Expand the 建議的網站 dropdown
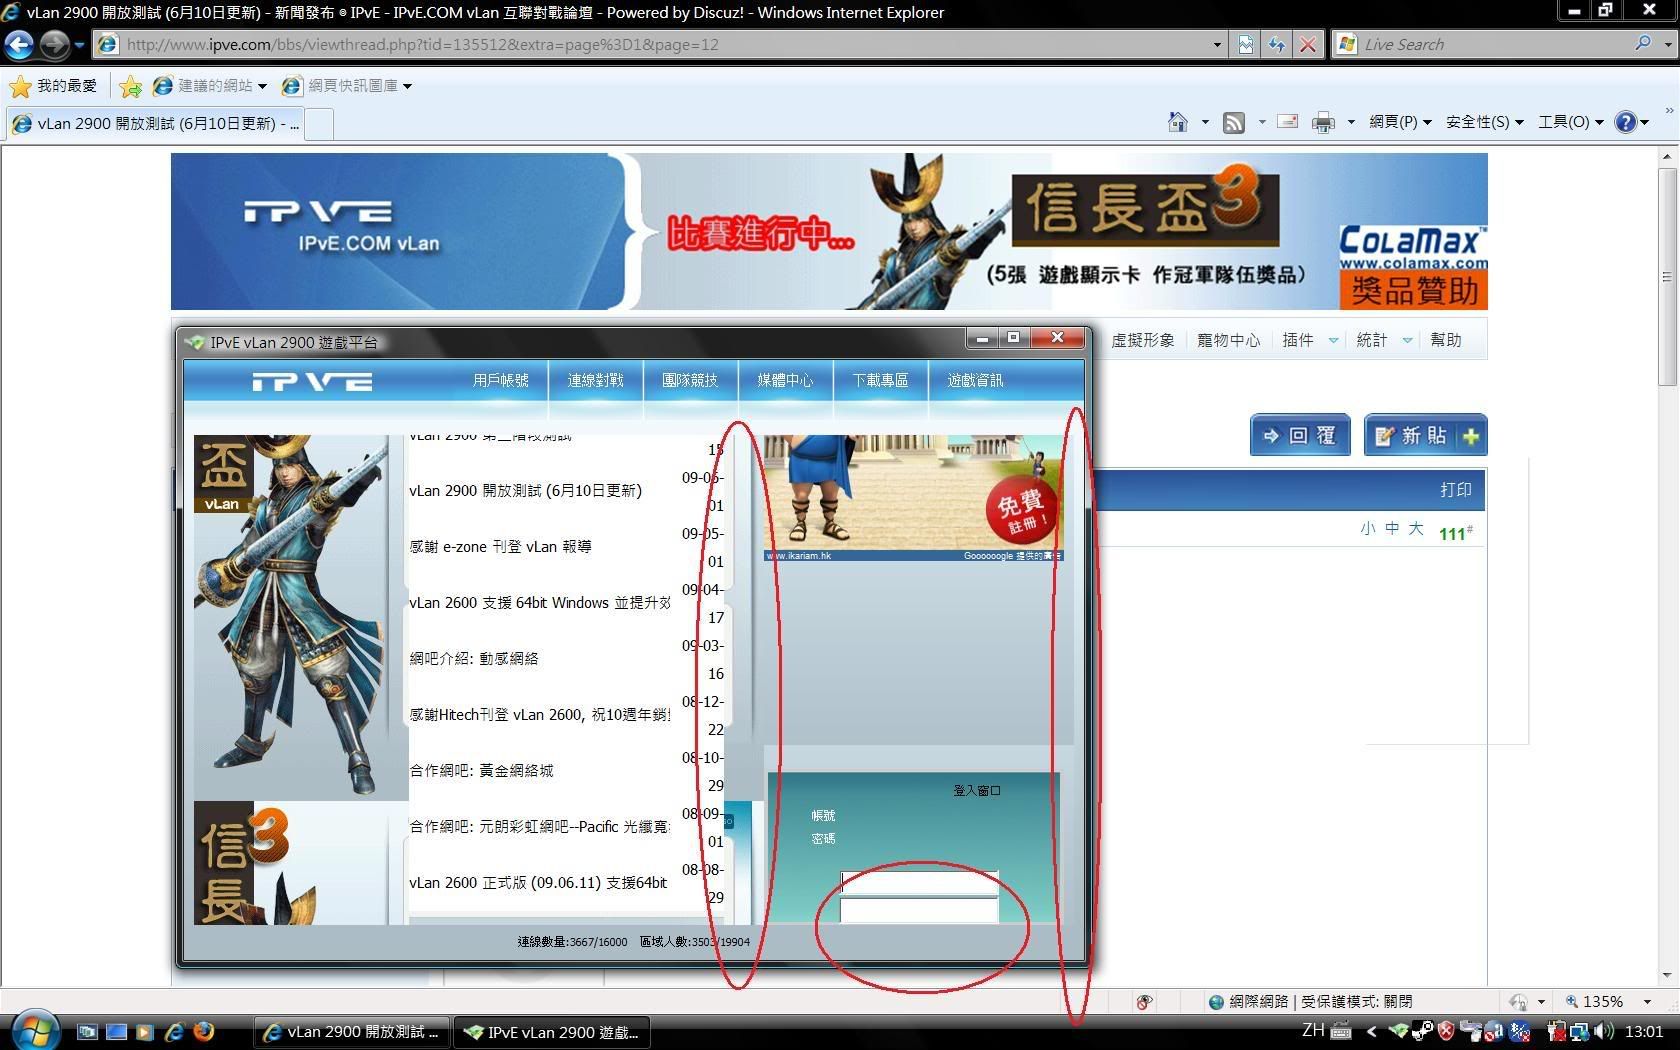 (262, 87)
